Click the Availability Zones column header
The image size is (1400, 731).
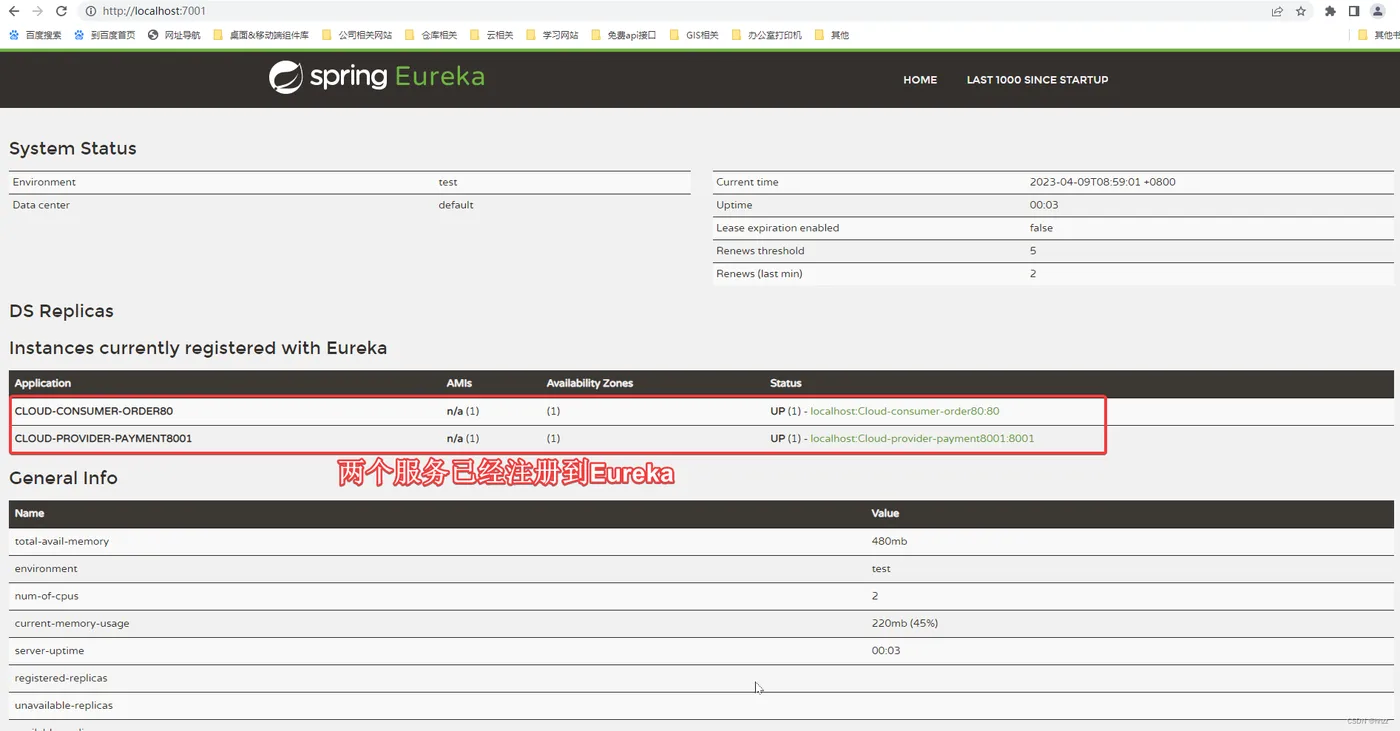pyautogui.click(x=590, y=383)
